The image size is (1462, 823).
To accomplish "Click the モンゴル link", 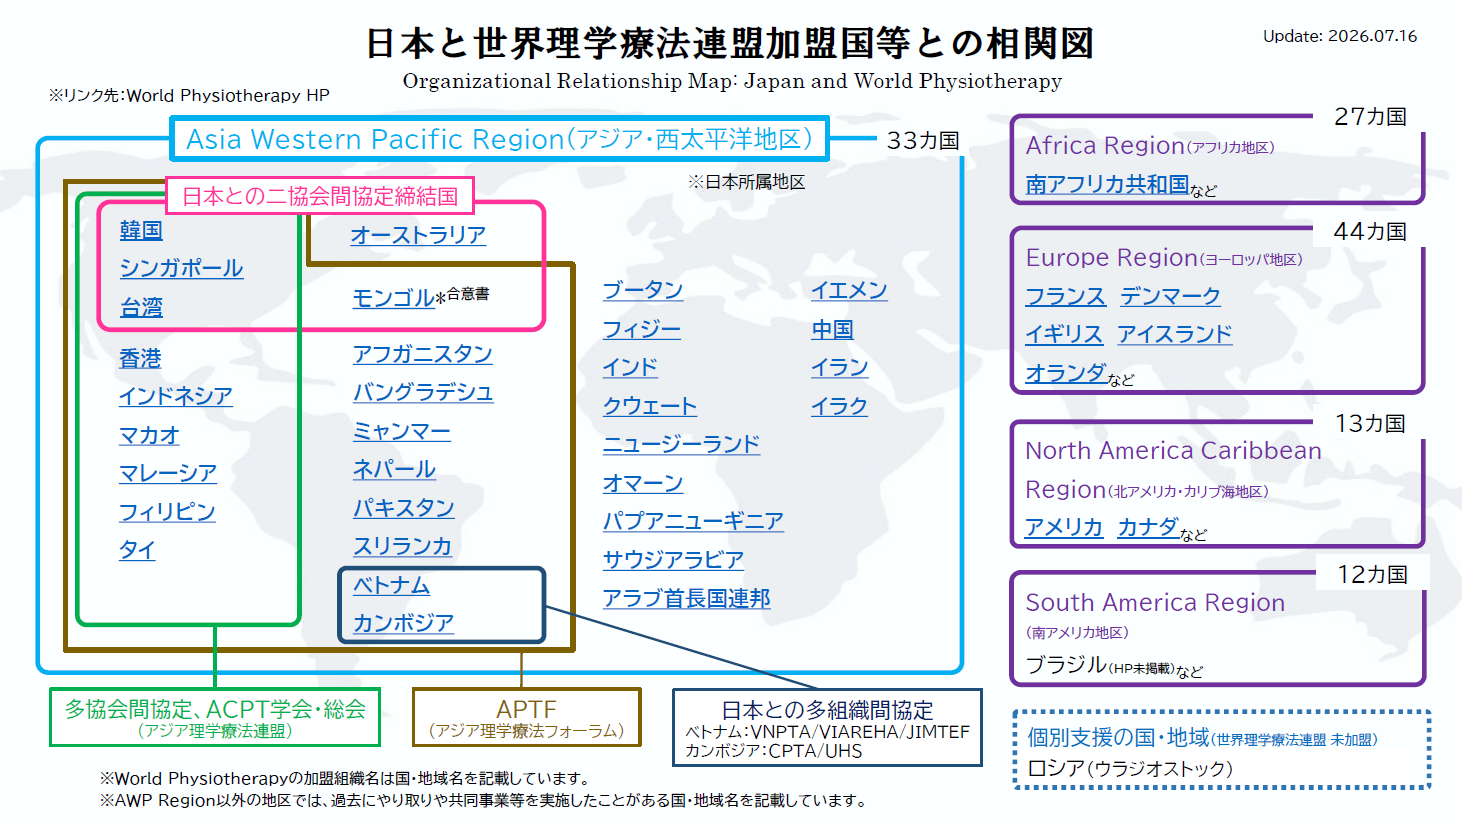I will pos(393,298).
